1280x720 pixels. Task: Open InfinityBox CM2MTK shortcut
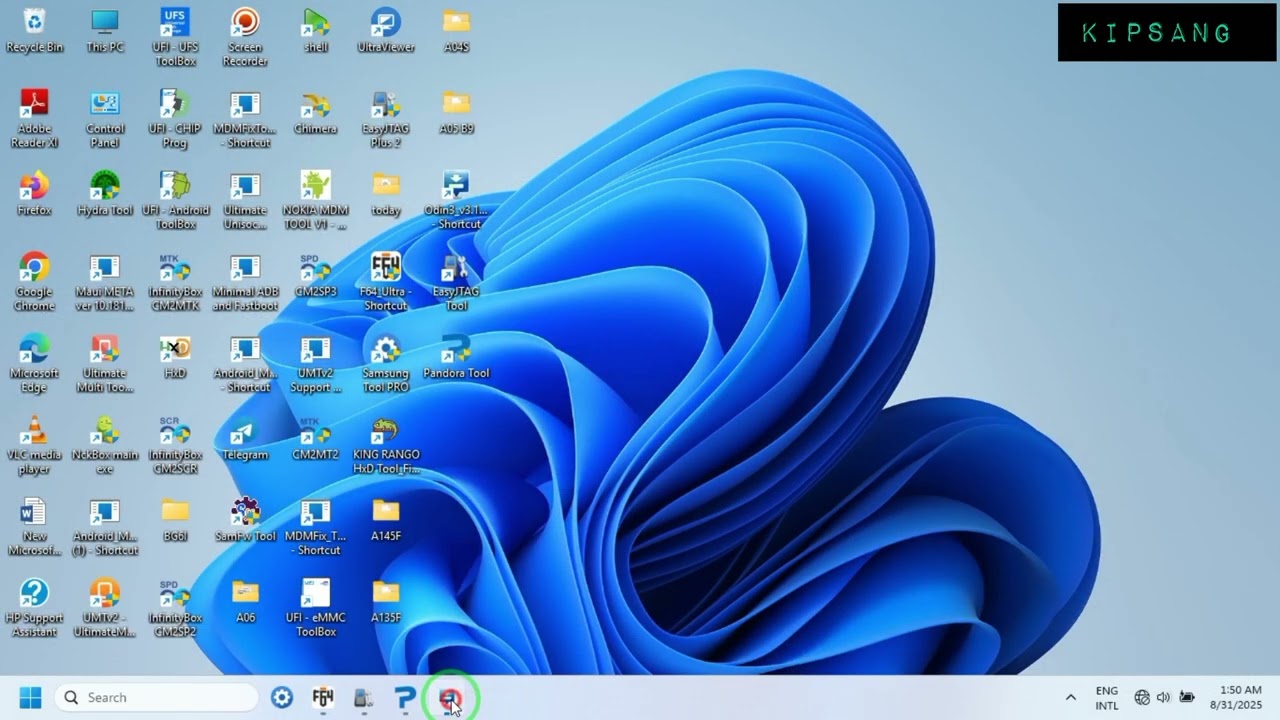(x=175, y=281)
